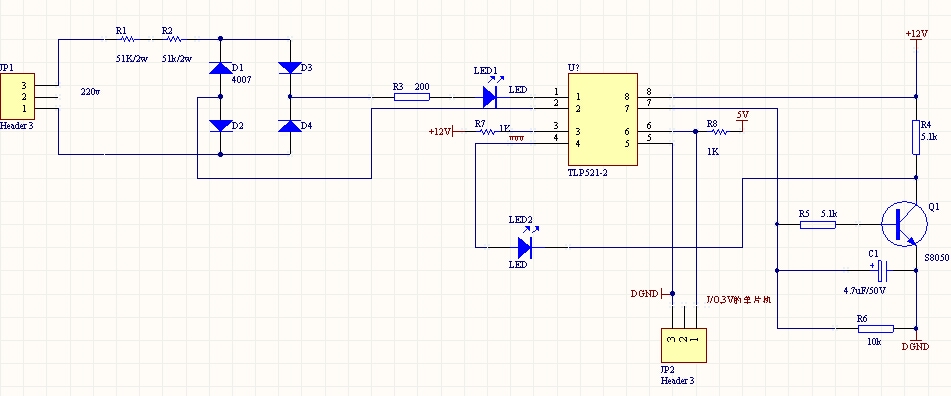Select the LED2 diode symbol
Screen dimensions: 951x396
tap(525, 247)
